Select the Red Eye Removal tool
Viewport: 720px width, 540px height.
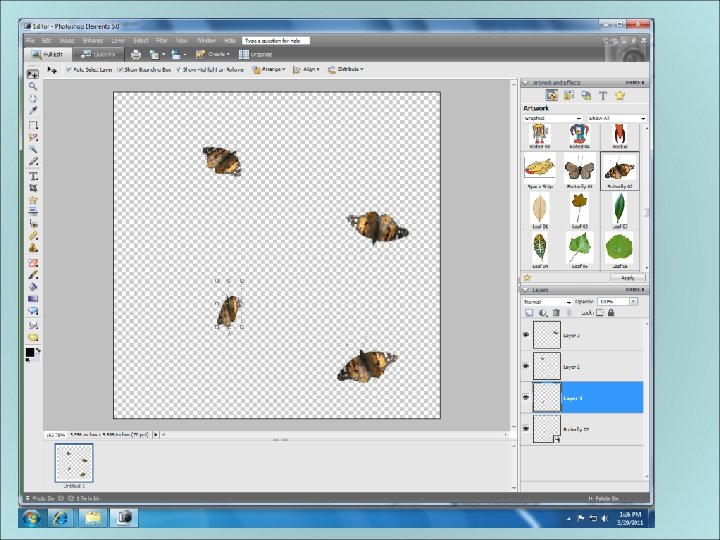33,224
